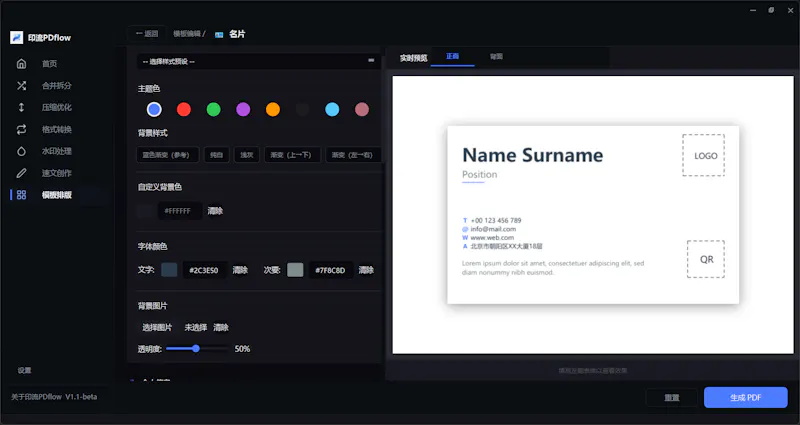Switch to the 正面 front tab
The height and width of the screenshot is (425, 800).
click(x=453, y=57)
